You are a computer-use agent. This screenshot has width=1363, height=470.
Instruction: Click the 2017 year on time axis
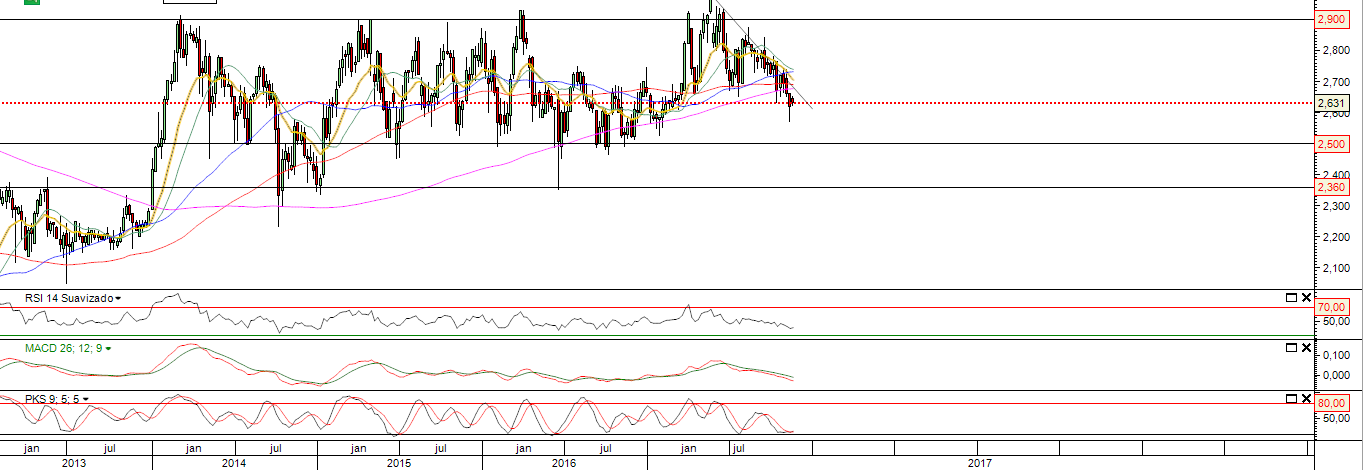pos(980,463)
